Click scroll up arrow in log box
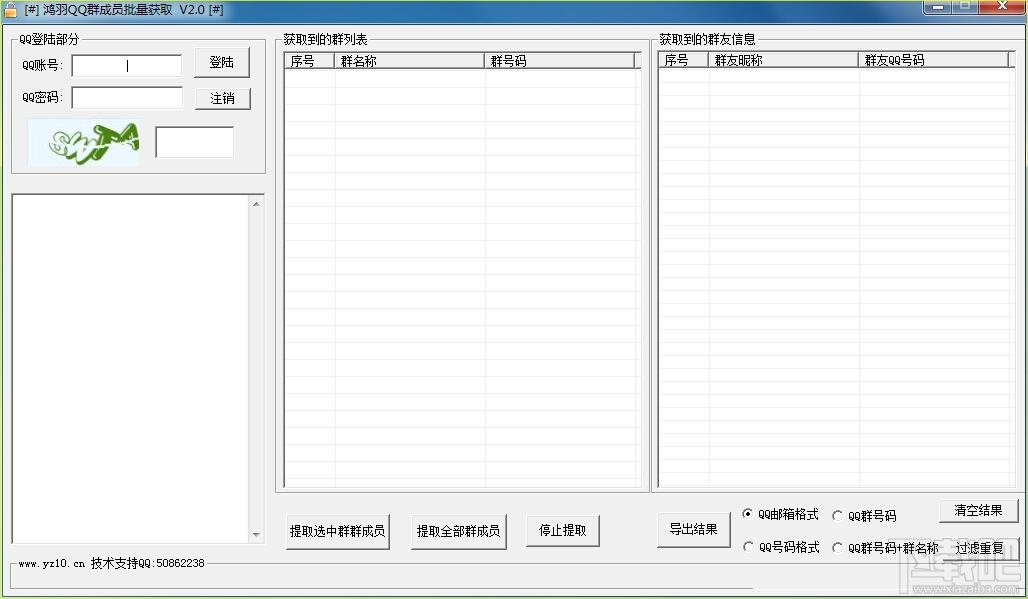 pyautogui.click(x=256, y=204)
